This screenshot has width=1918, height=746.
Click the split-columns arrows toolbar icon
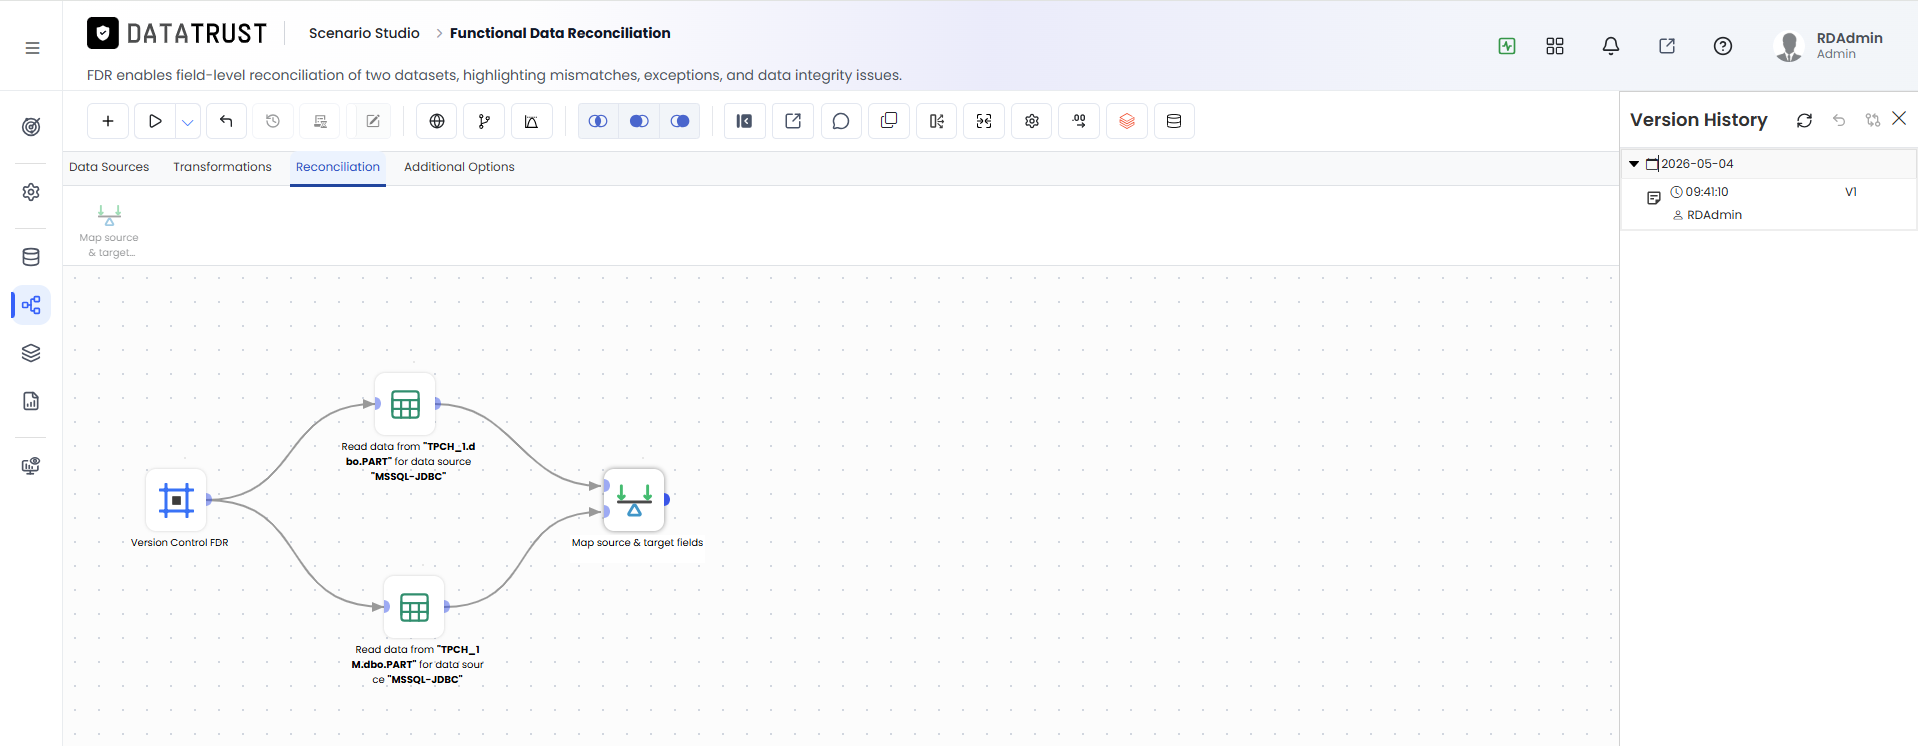936,121
